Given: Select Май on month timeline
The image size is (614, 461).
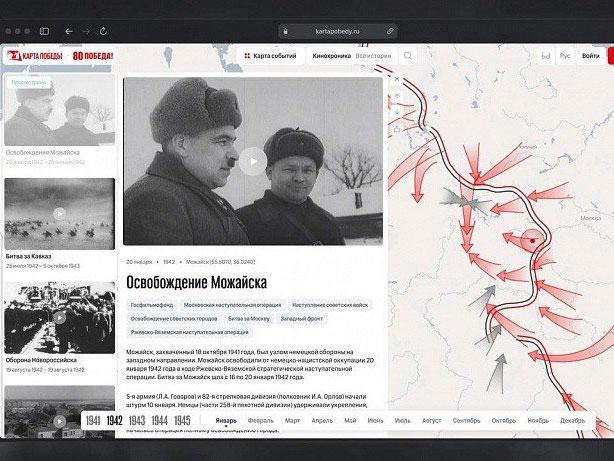Looking at the screenshot, I should [x=350, y=421].
